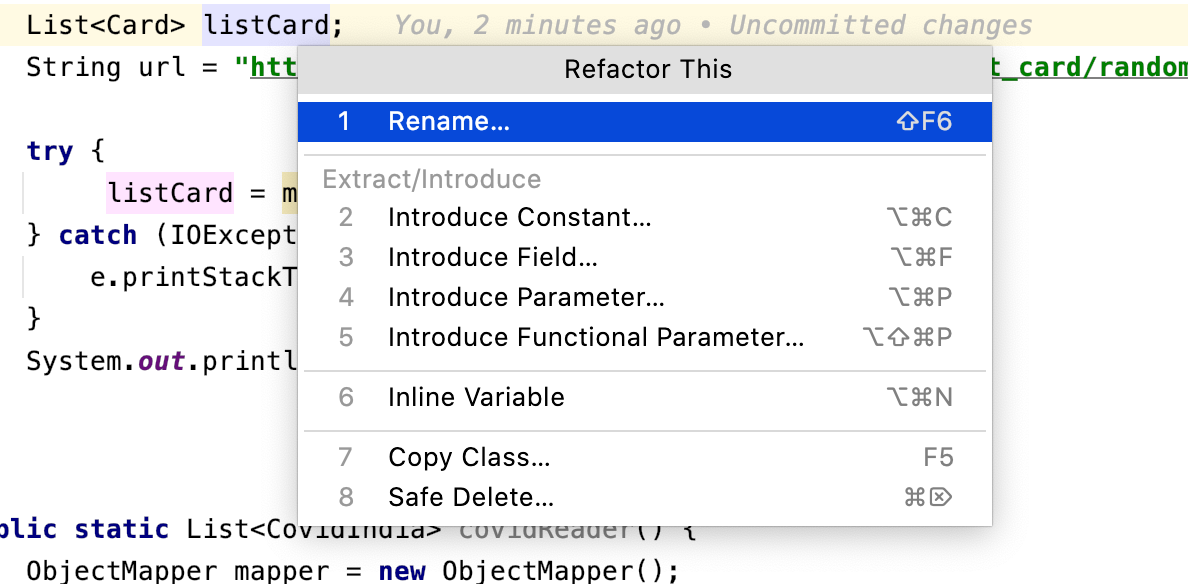Click the Extract/Introduce section header
This screenshot has height=584, width=1188.
click(x=431, y=180)
